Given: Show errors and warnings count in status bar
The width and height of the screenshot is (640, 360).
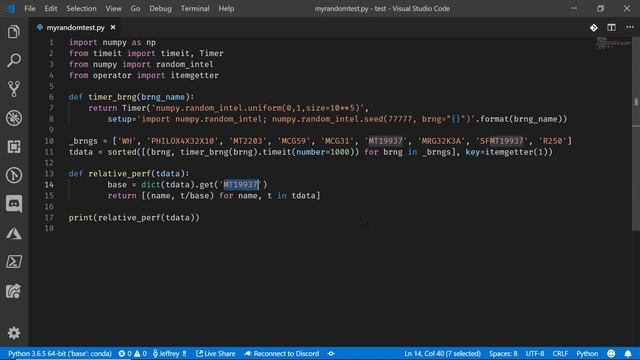Looking at the screenshot, I should click(133, 353).
